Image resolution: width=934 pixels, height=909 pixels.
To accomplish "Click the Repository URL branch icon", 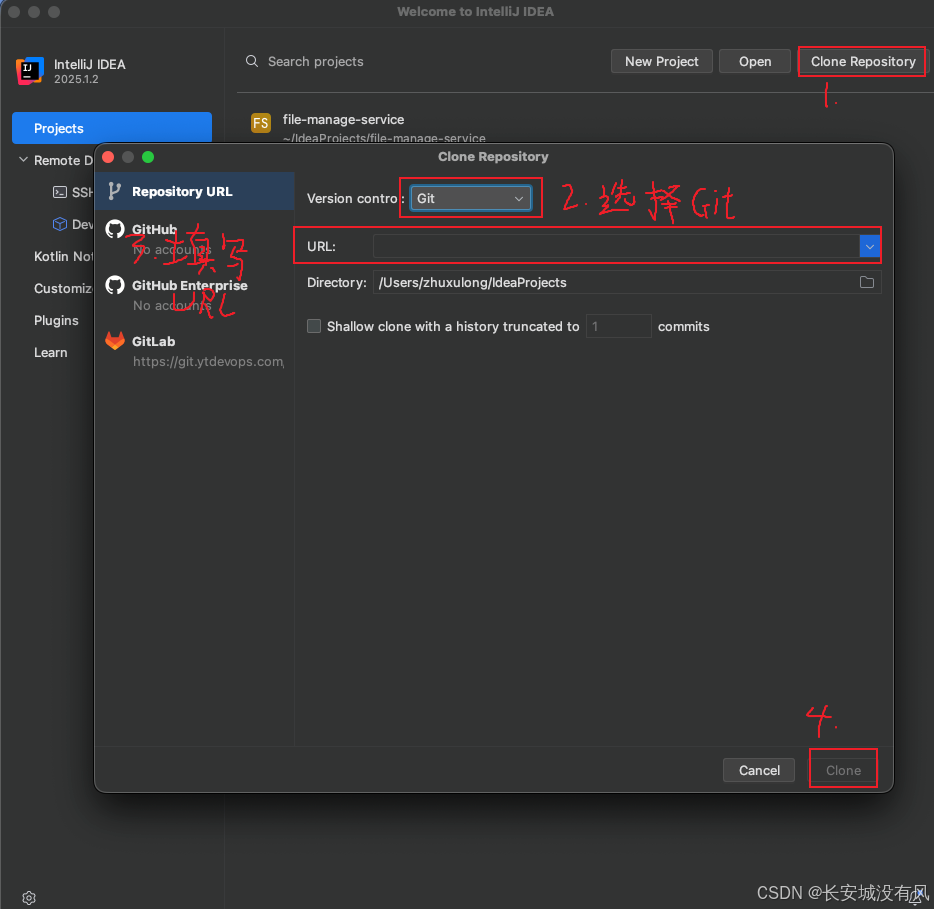I will point(114,191).
